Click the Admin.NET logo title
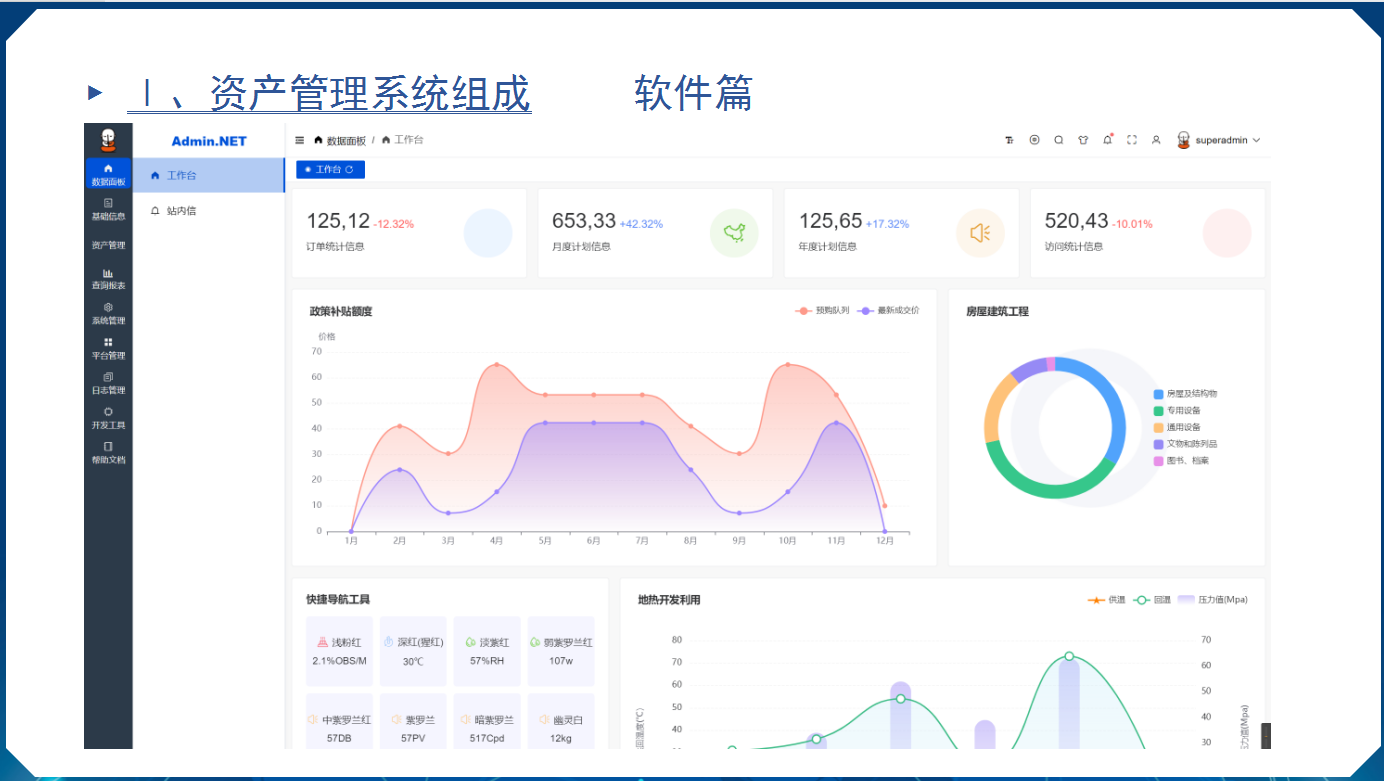 click(x=209, y=141)
